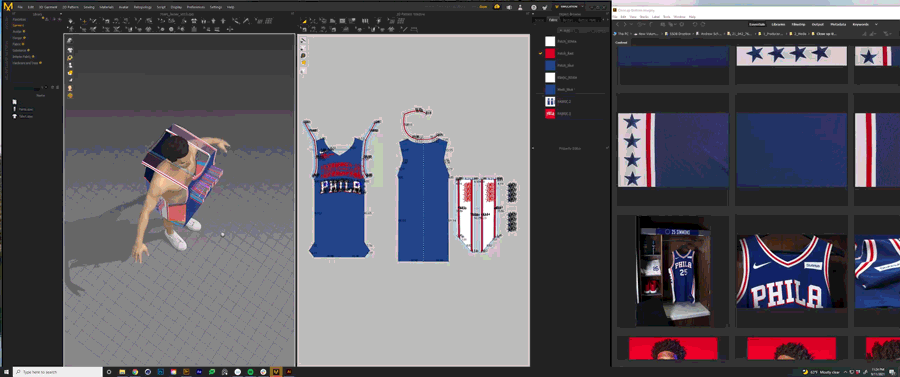Screen dimensions: 900x377
Task: Open Marvelous Designer from Windows taskbar
Action: (277, 372)
